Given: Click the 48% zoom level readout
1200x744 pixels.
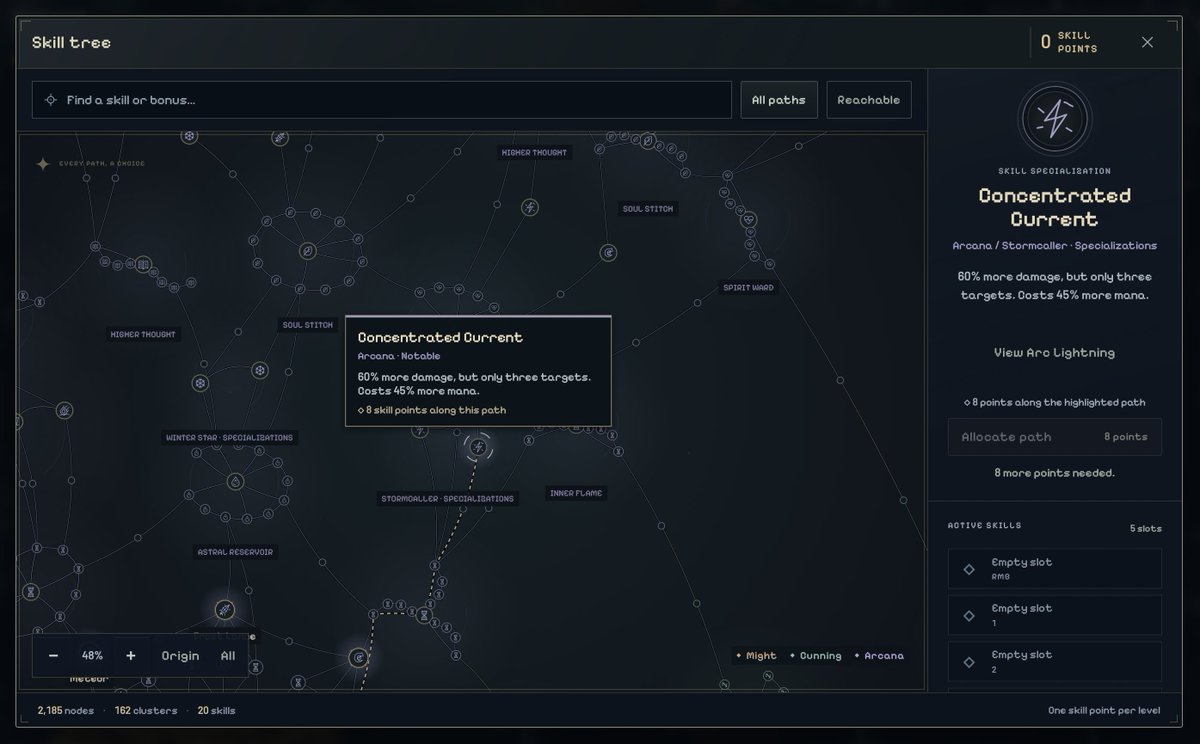Looking at the screenshot, I should click(x=92, y=656).
